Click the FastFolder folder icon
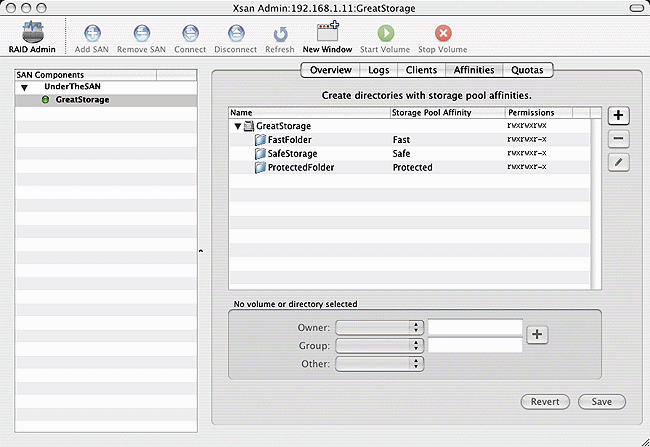This screenshot has width=650, height=447. 260,140
